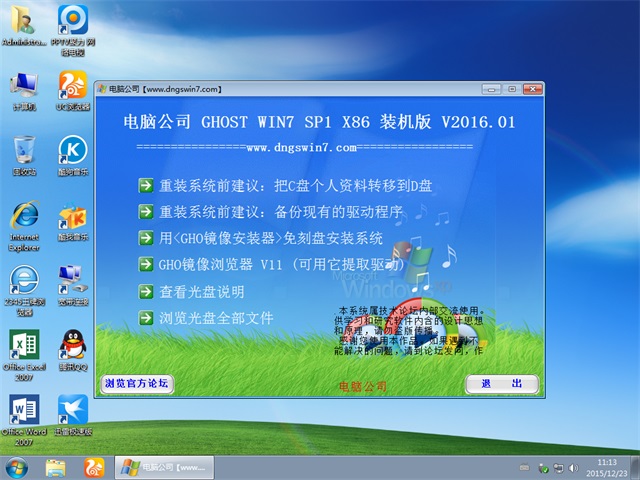Open File Explorer from the taskbar

[x=56, y=467]
